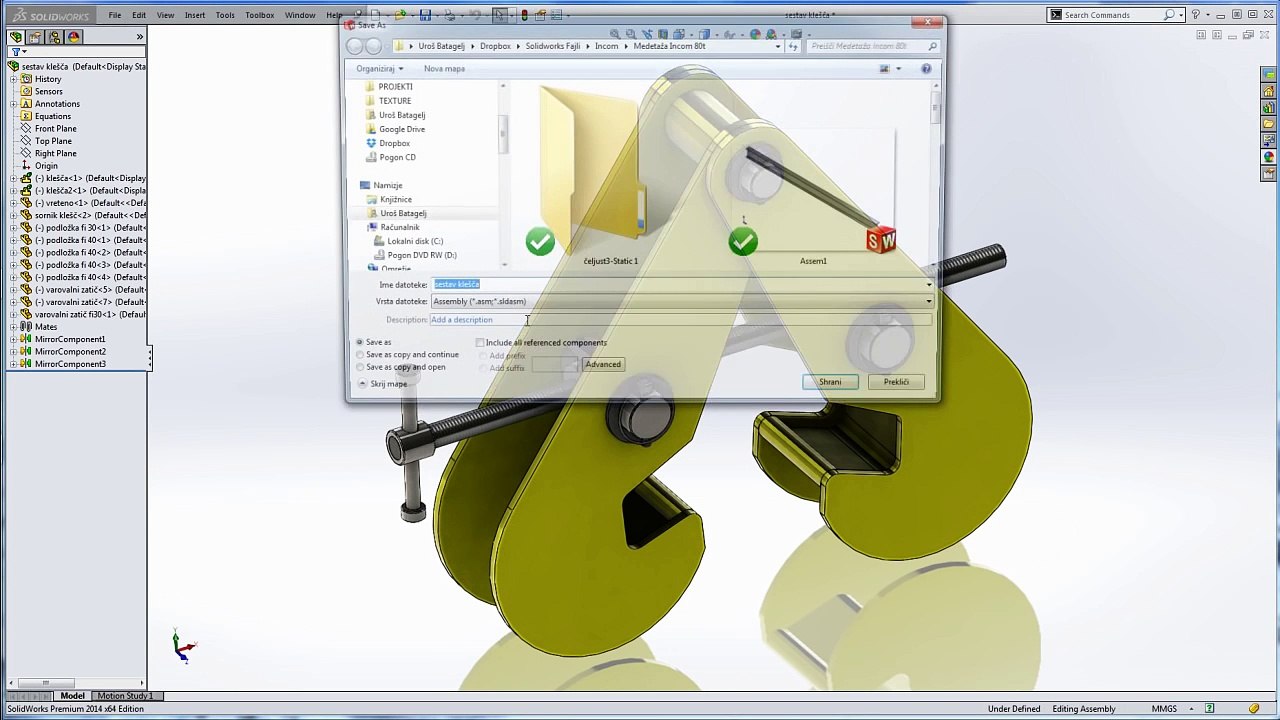The height and width of the screenshot is (720, 1280).
Task: Click the Advanced button
Action: pos(603,364)
